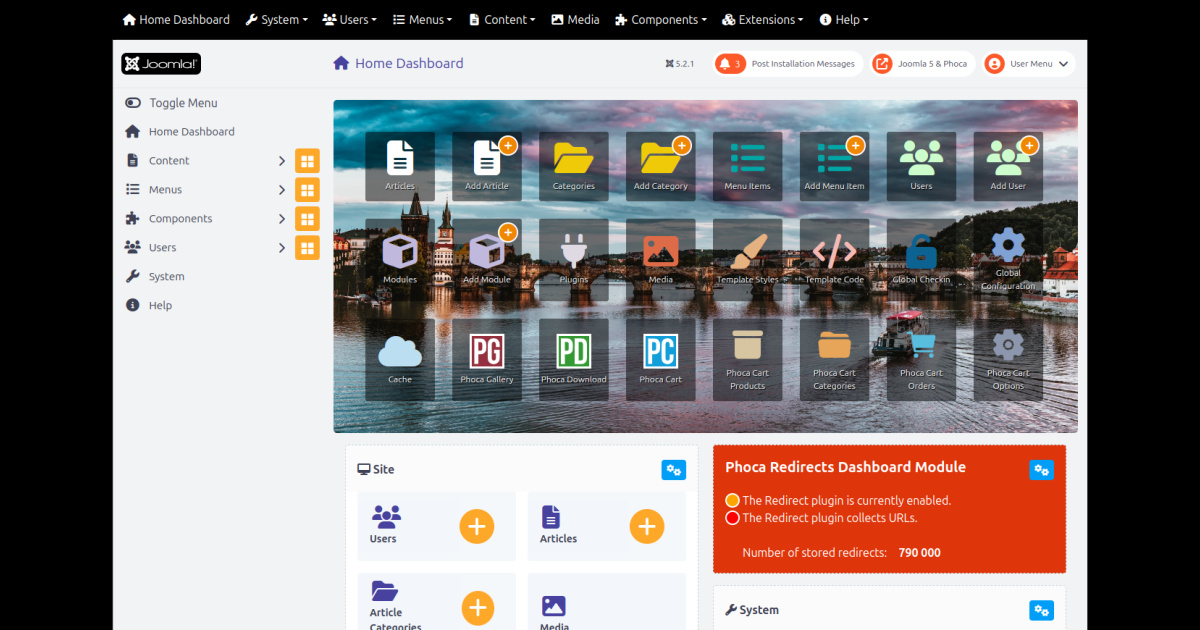Image resolution: width=1200 pixels, height=630 pixels.
Task: Click the Joomla 5 & Phoca button
Action: click(x=923, y=64)
